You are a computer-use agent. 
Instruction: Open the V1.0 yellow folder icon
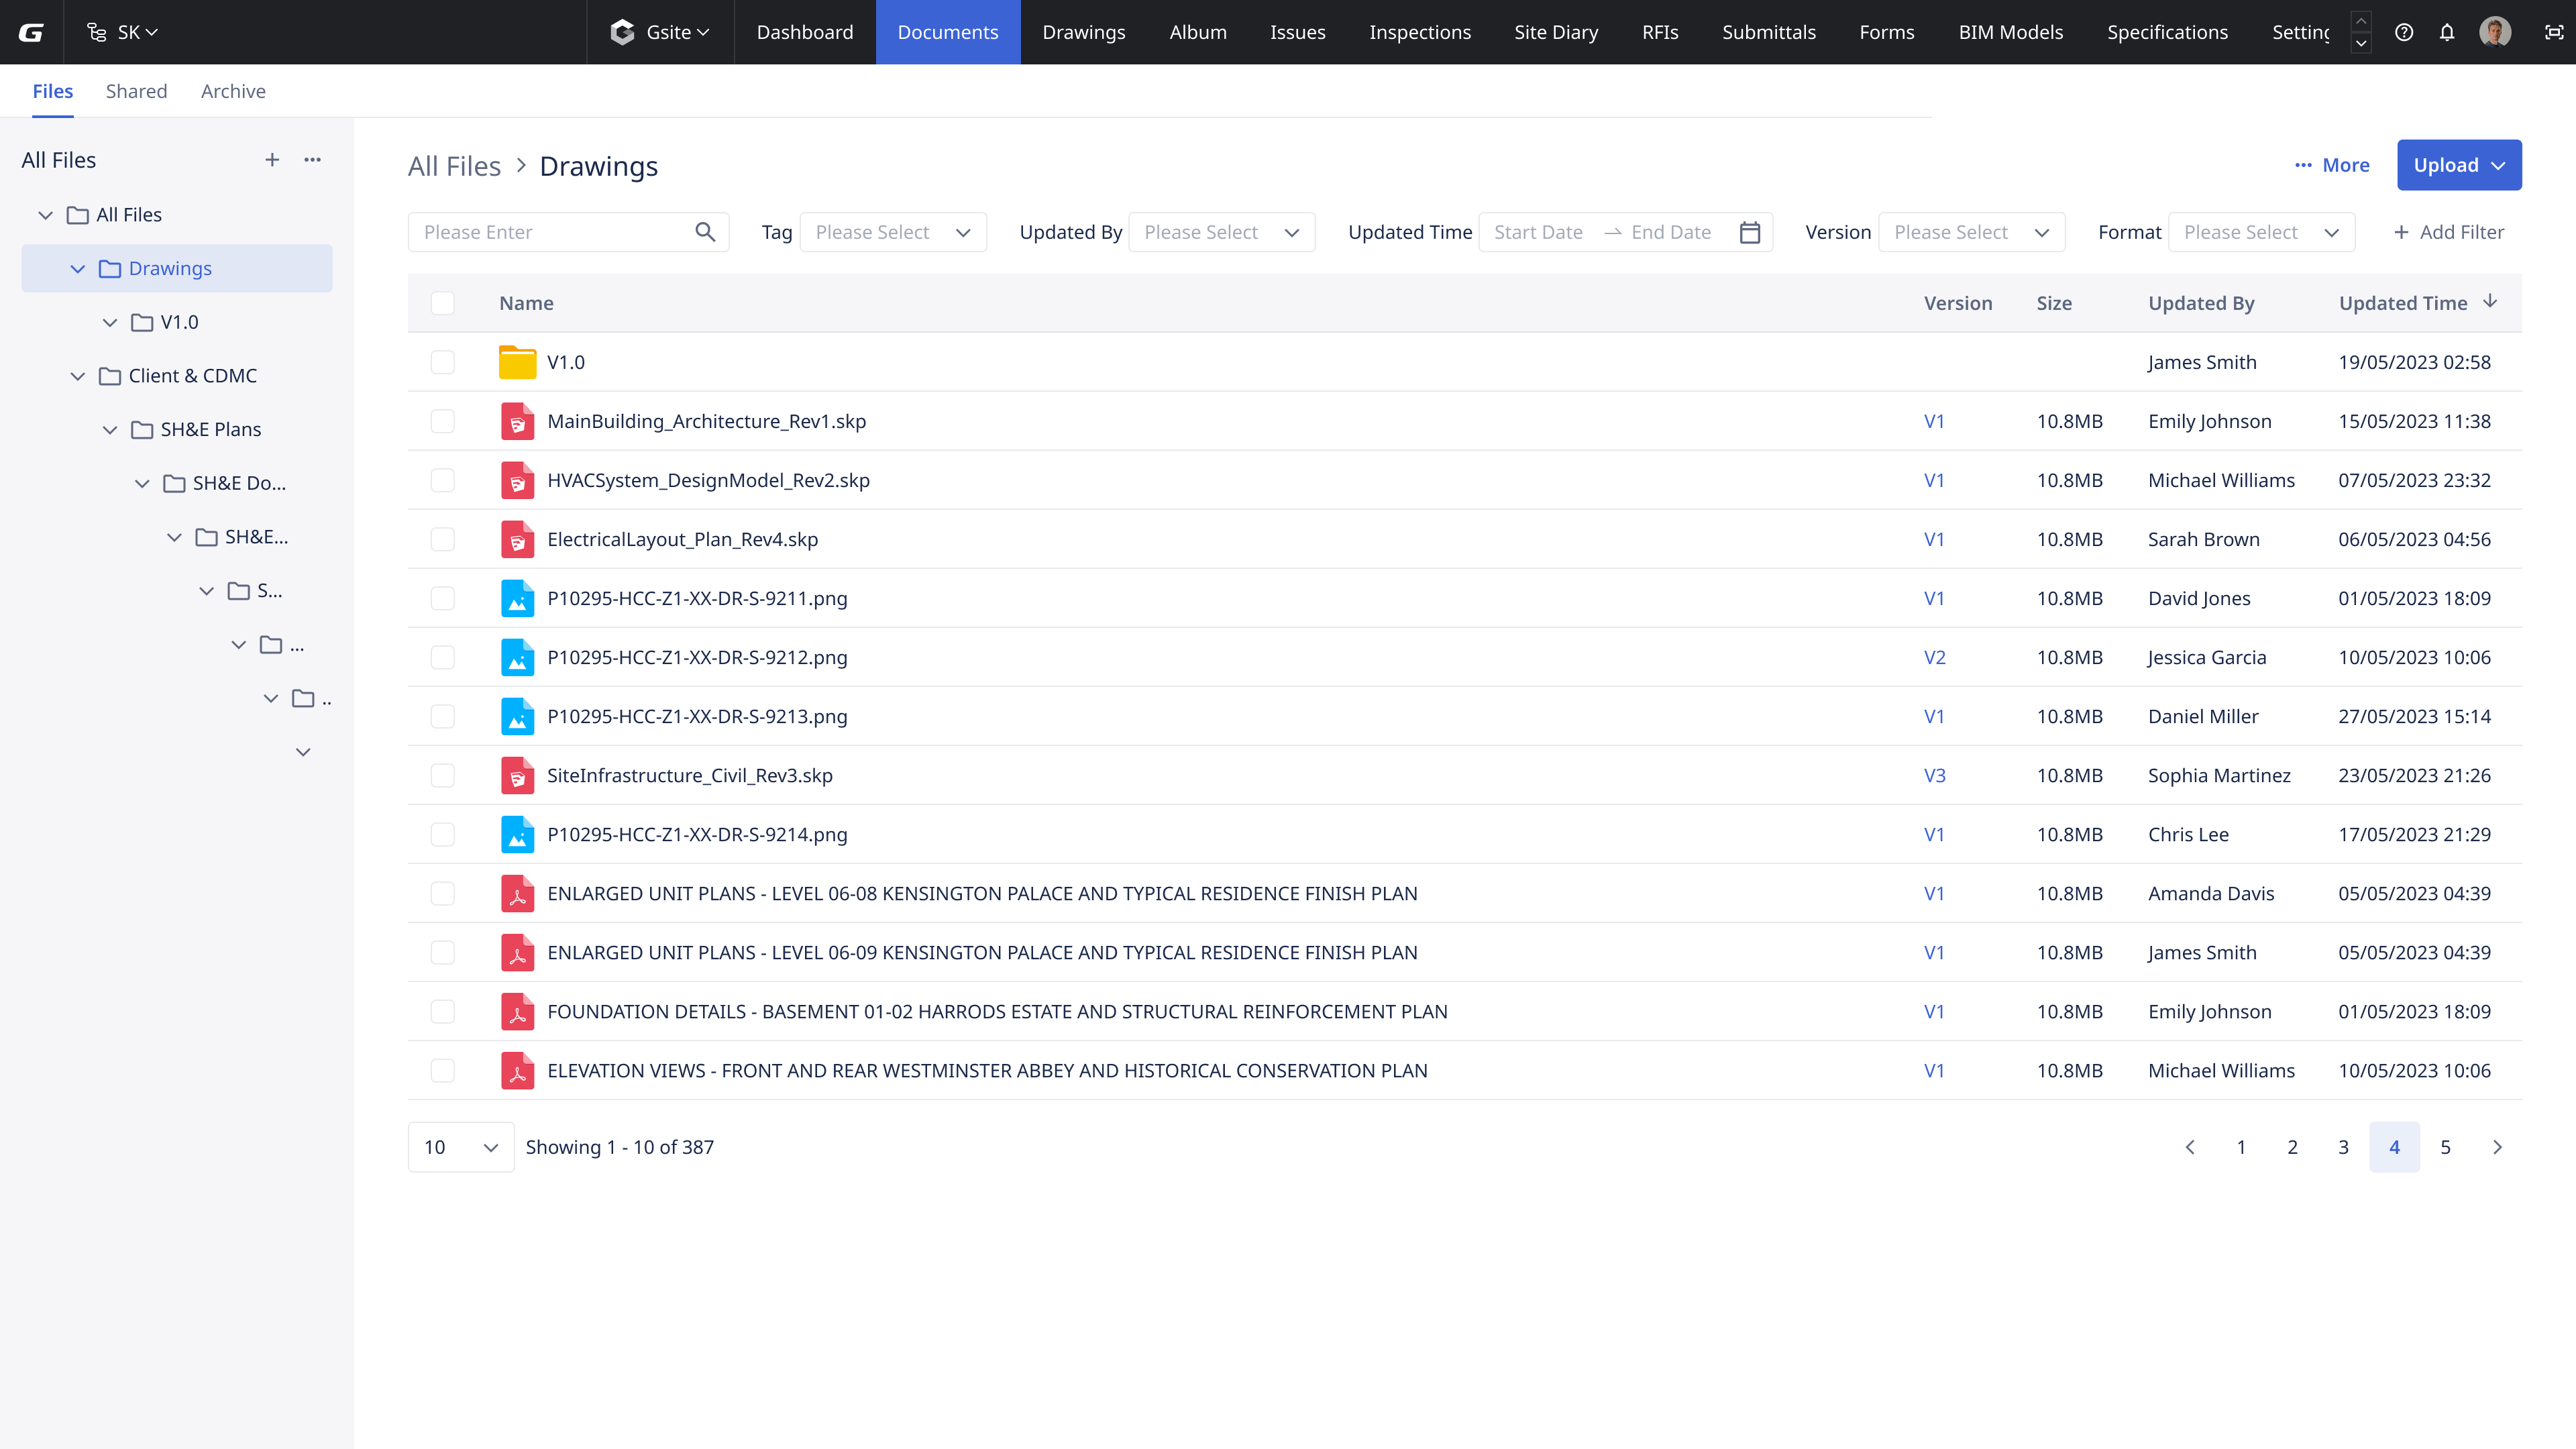point(517,362)
